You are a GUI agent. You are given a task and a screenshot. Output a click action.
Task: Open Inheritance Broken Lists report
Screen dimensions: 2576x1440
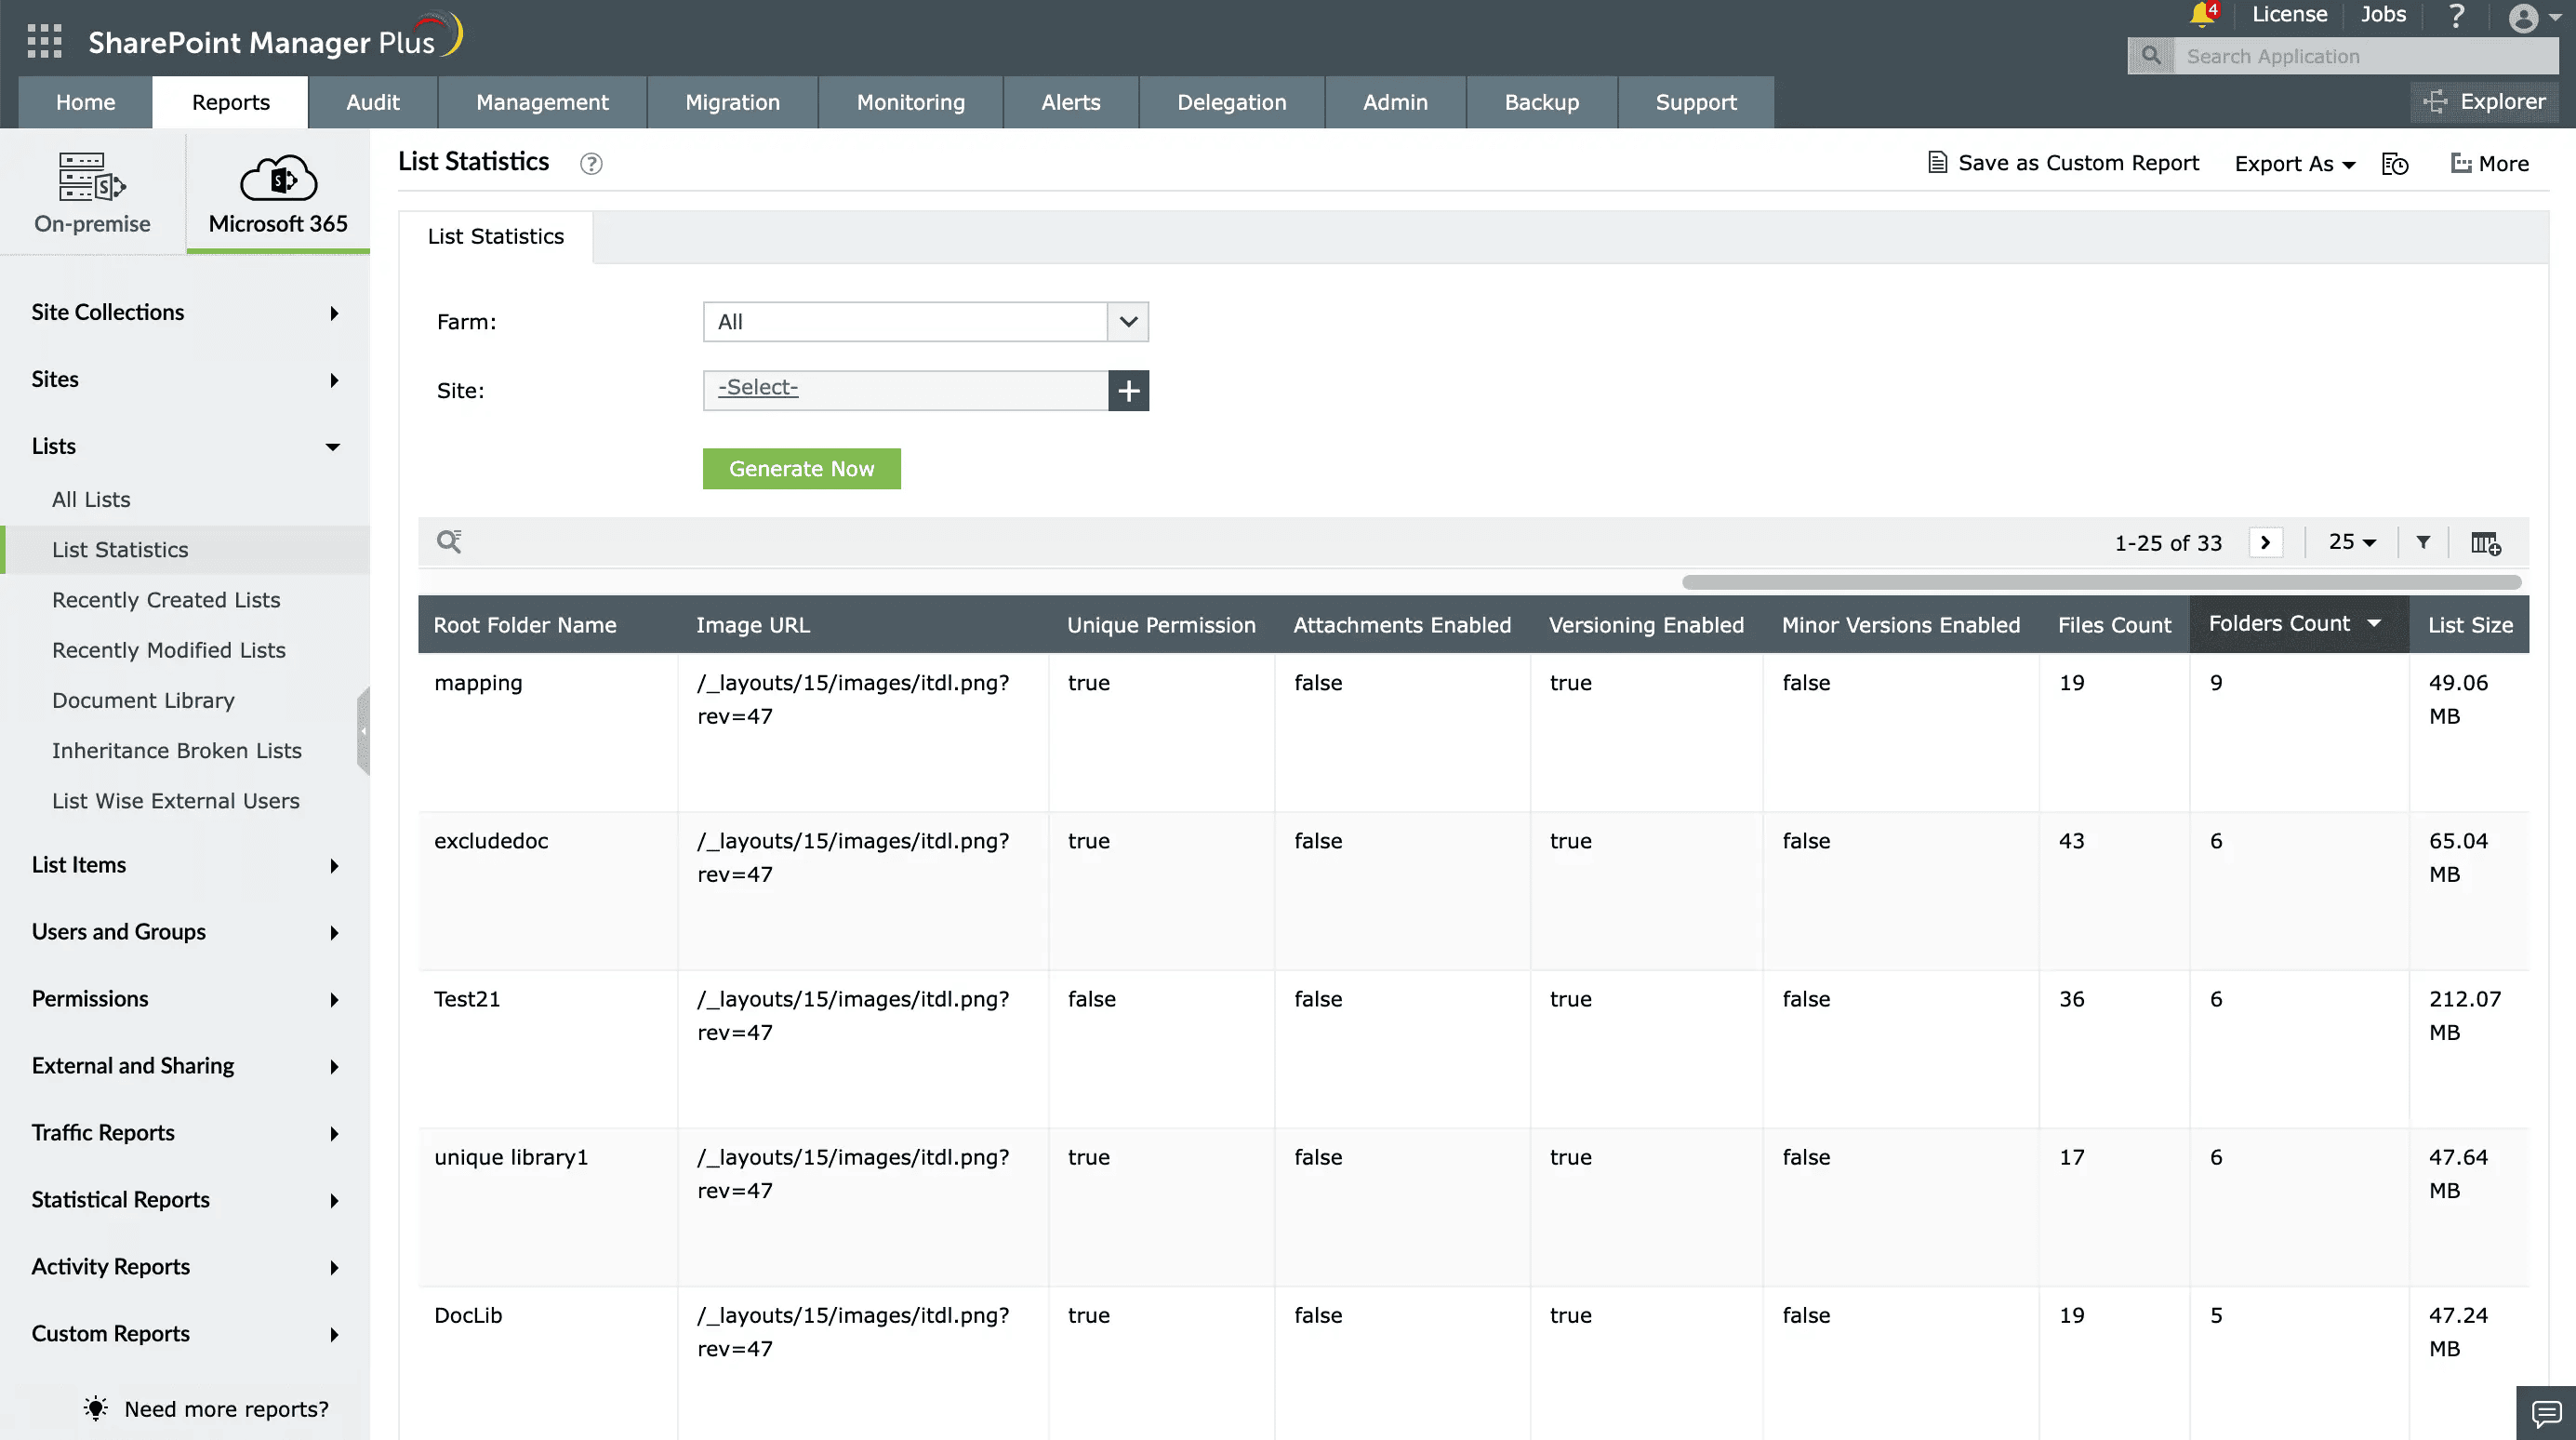click(x=177, y=750)
